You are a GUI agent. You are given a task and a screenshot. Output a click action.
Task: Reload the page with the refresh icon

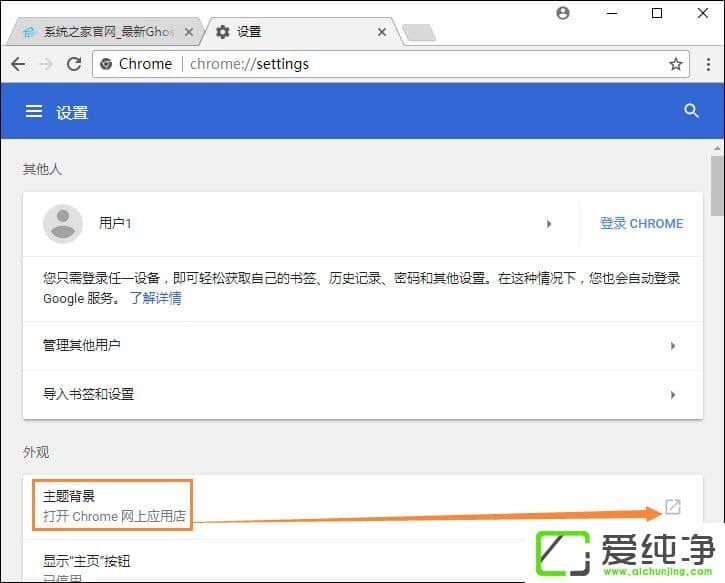pos(73,64)
